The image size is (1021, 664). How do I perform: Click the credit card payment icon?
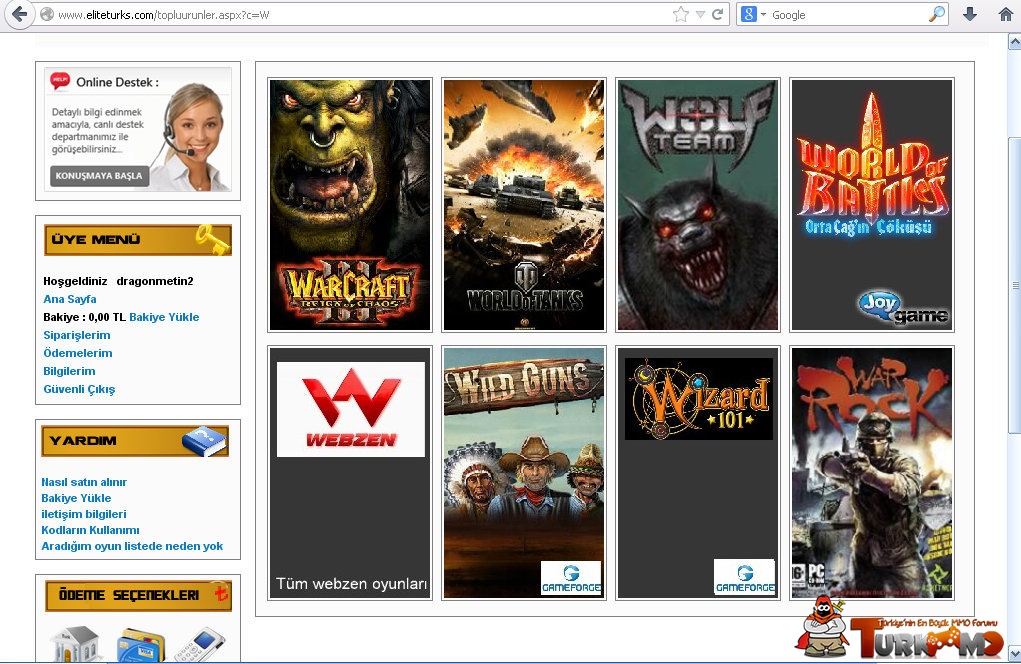tap(141, 645)
